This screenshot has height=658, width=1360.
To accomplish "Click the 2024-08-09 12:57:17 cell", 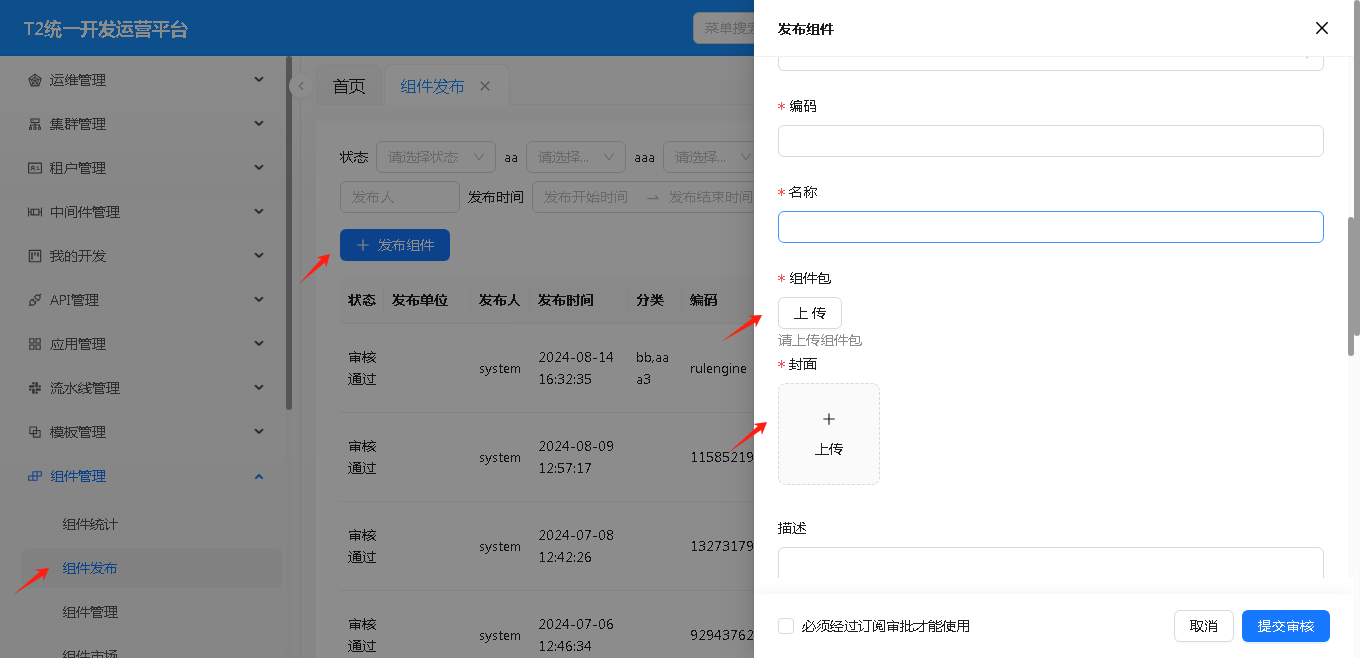I will [576, 457].
